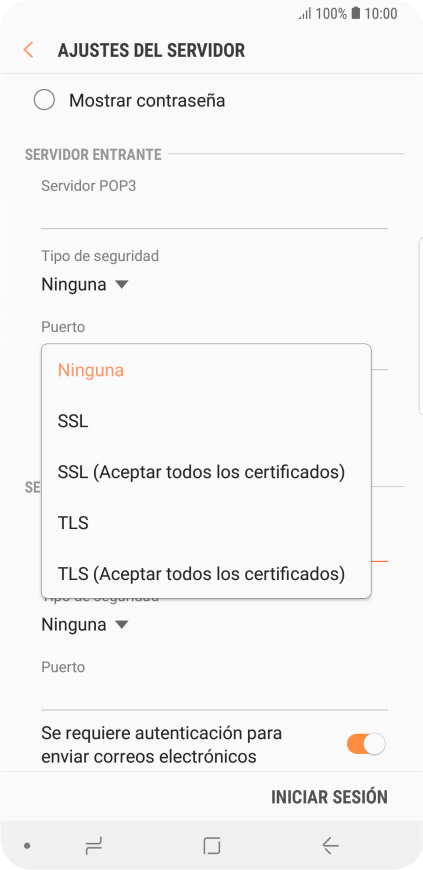423x870 pixels.
Task: Choose TLS option in the list
Action: coord(206,523)
